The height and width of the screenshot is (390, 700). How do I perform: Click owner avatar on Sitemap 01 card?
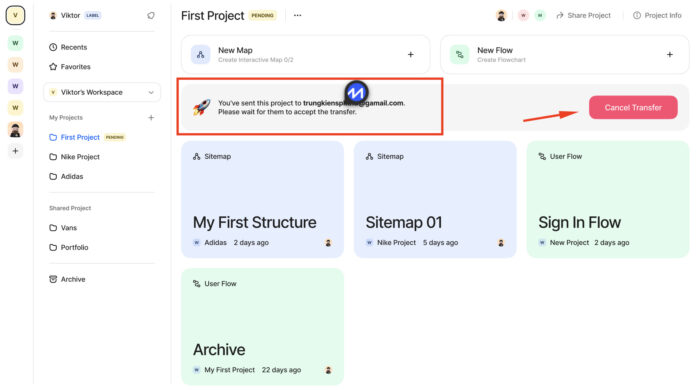(501, 243)
